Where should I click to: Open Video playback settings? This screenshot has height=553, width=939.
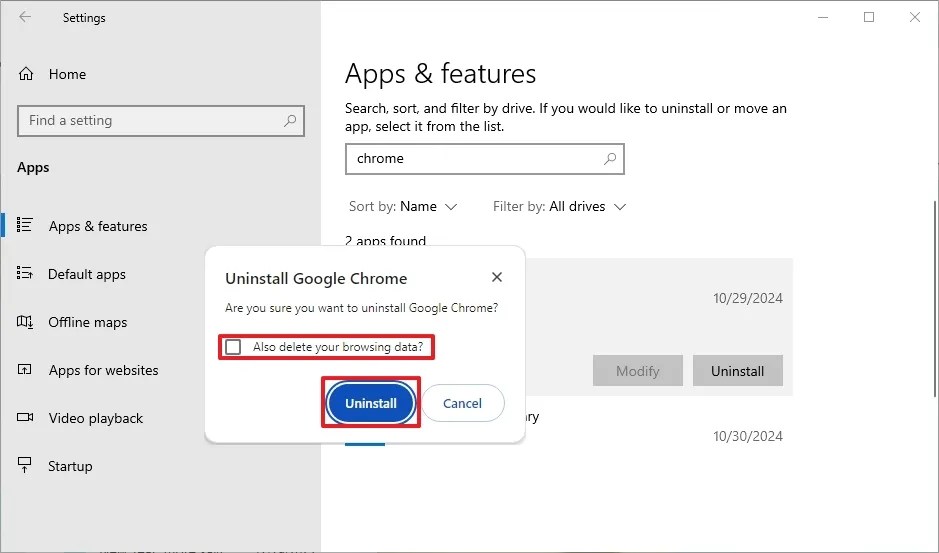[96, 418]
